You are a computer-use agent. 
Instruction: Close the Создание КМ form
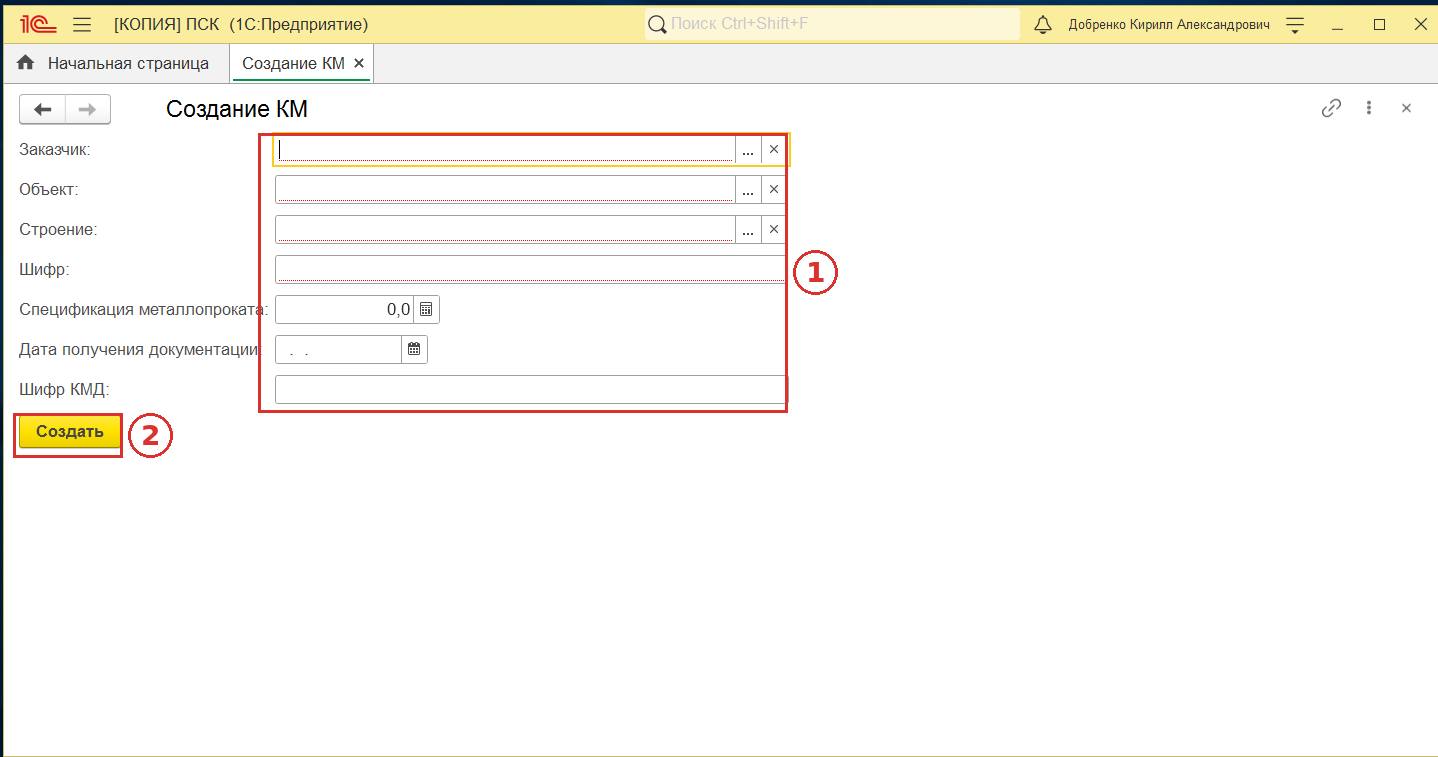pyautogui.click(x=1406, y=108)
